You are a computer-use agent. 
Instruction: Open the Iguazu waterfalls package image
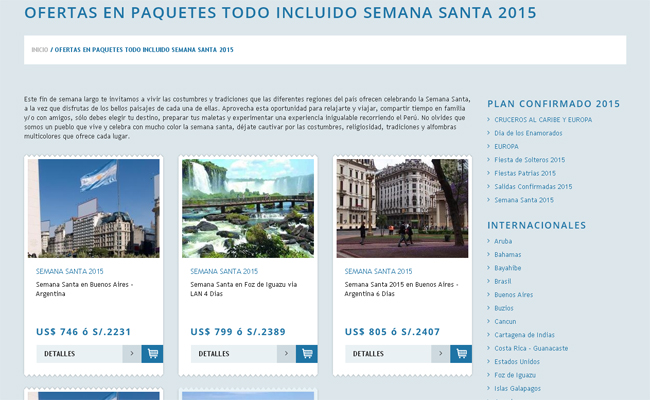247,208
